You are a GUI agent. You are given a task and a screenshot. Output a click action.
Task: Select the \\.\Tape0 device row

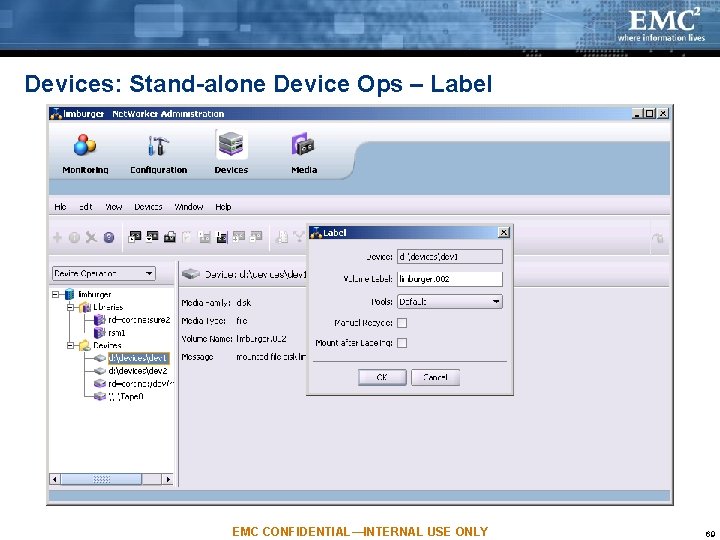click(126, 397)
